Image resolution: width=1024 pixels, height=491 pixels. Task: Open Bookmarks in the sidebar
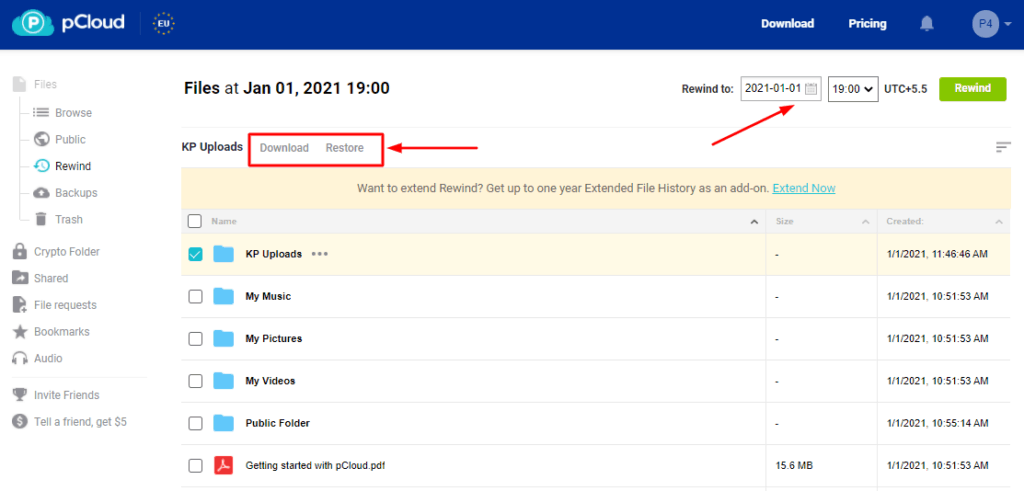point(62,332)
